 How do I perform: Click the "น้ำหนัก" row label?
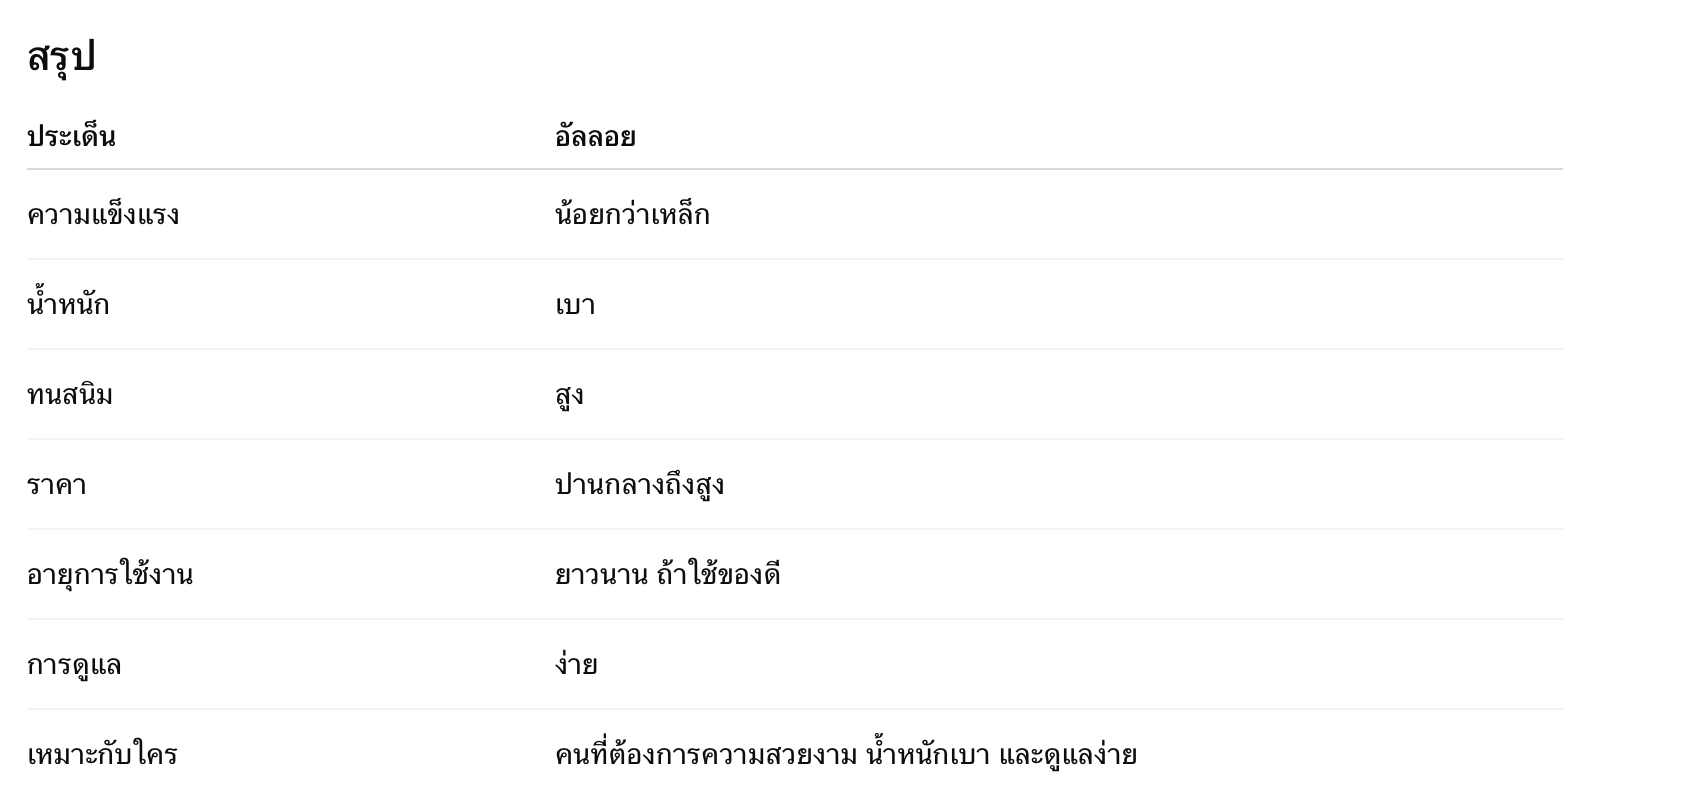(68, 304)
